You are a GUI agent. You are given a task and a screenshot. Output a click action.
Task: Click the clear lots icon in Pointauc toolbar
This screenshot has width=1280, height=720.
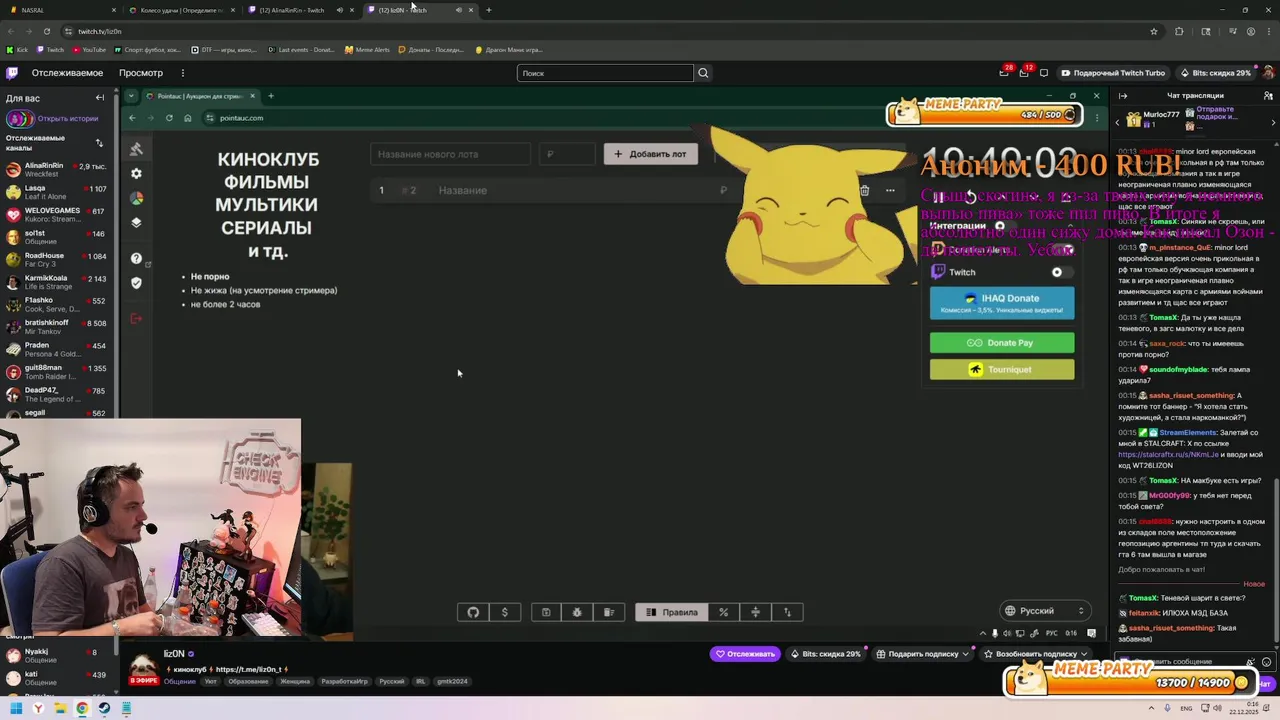[x=608, y=612]
